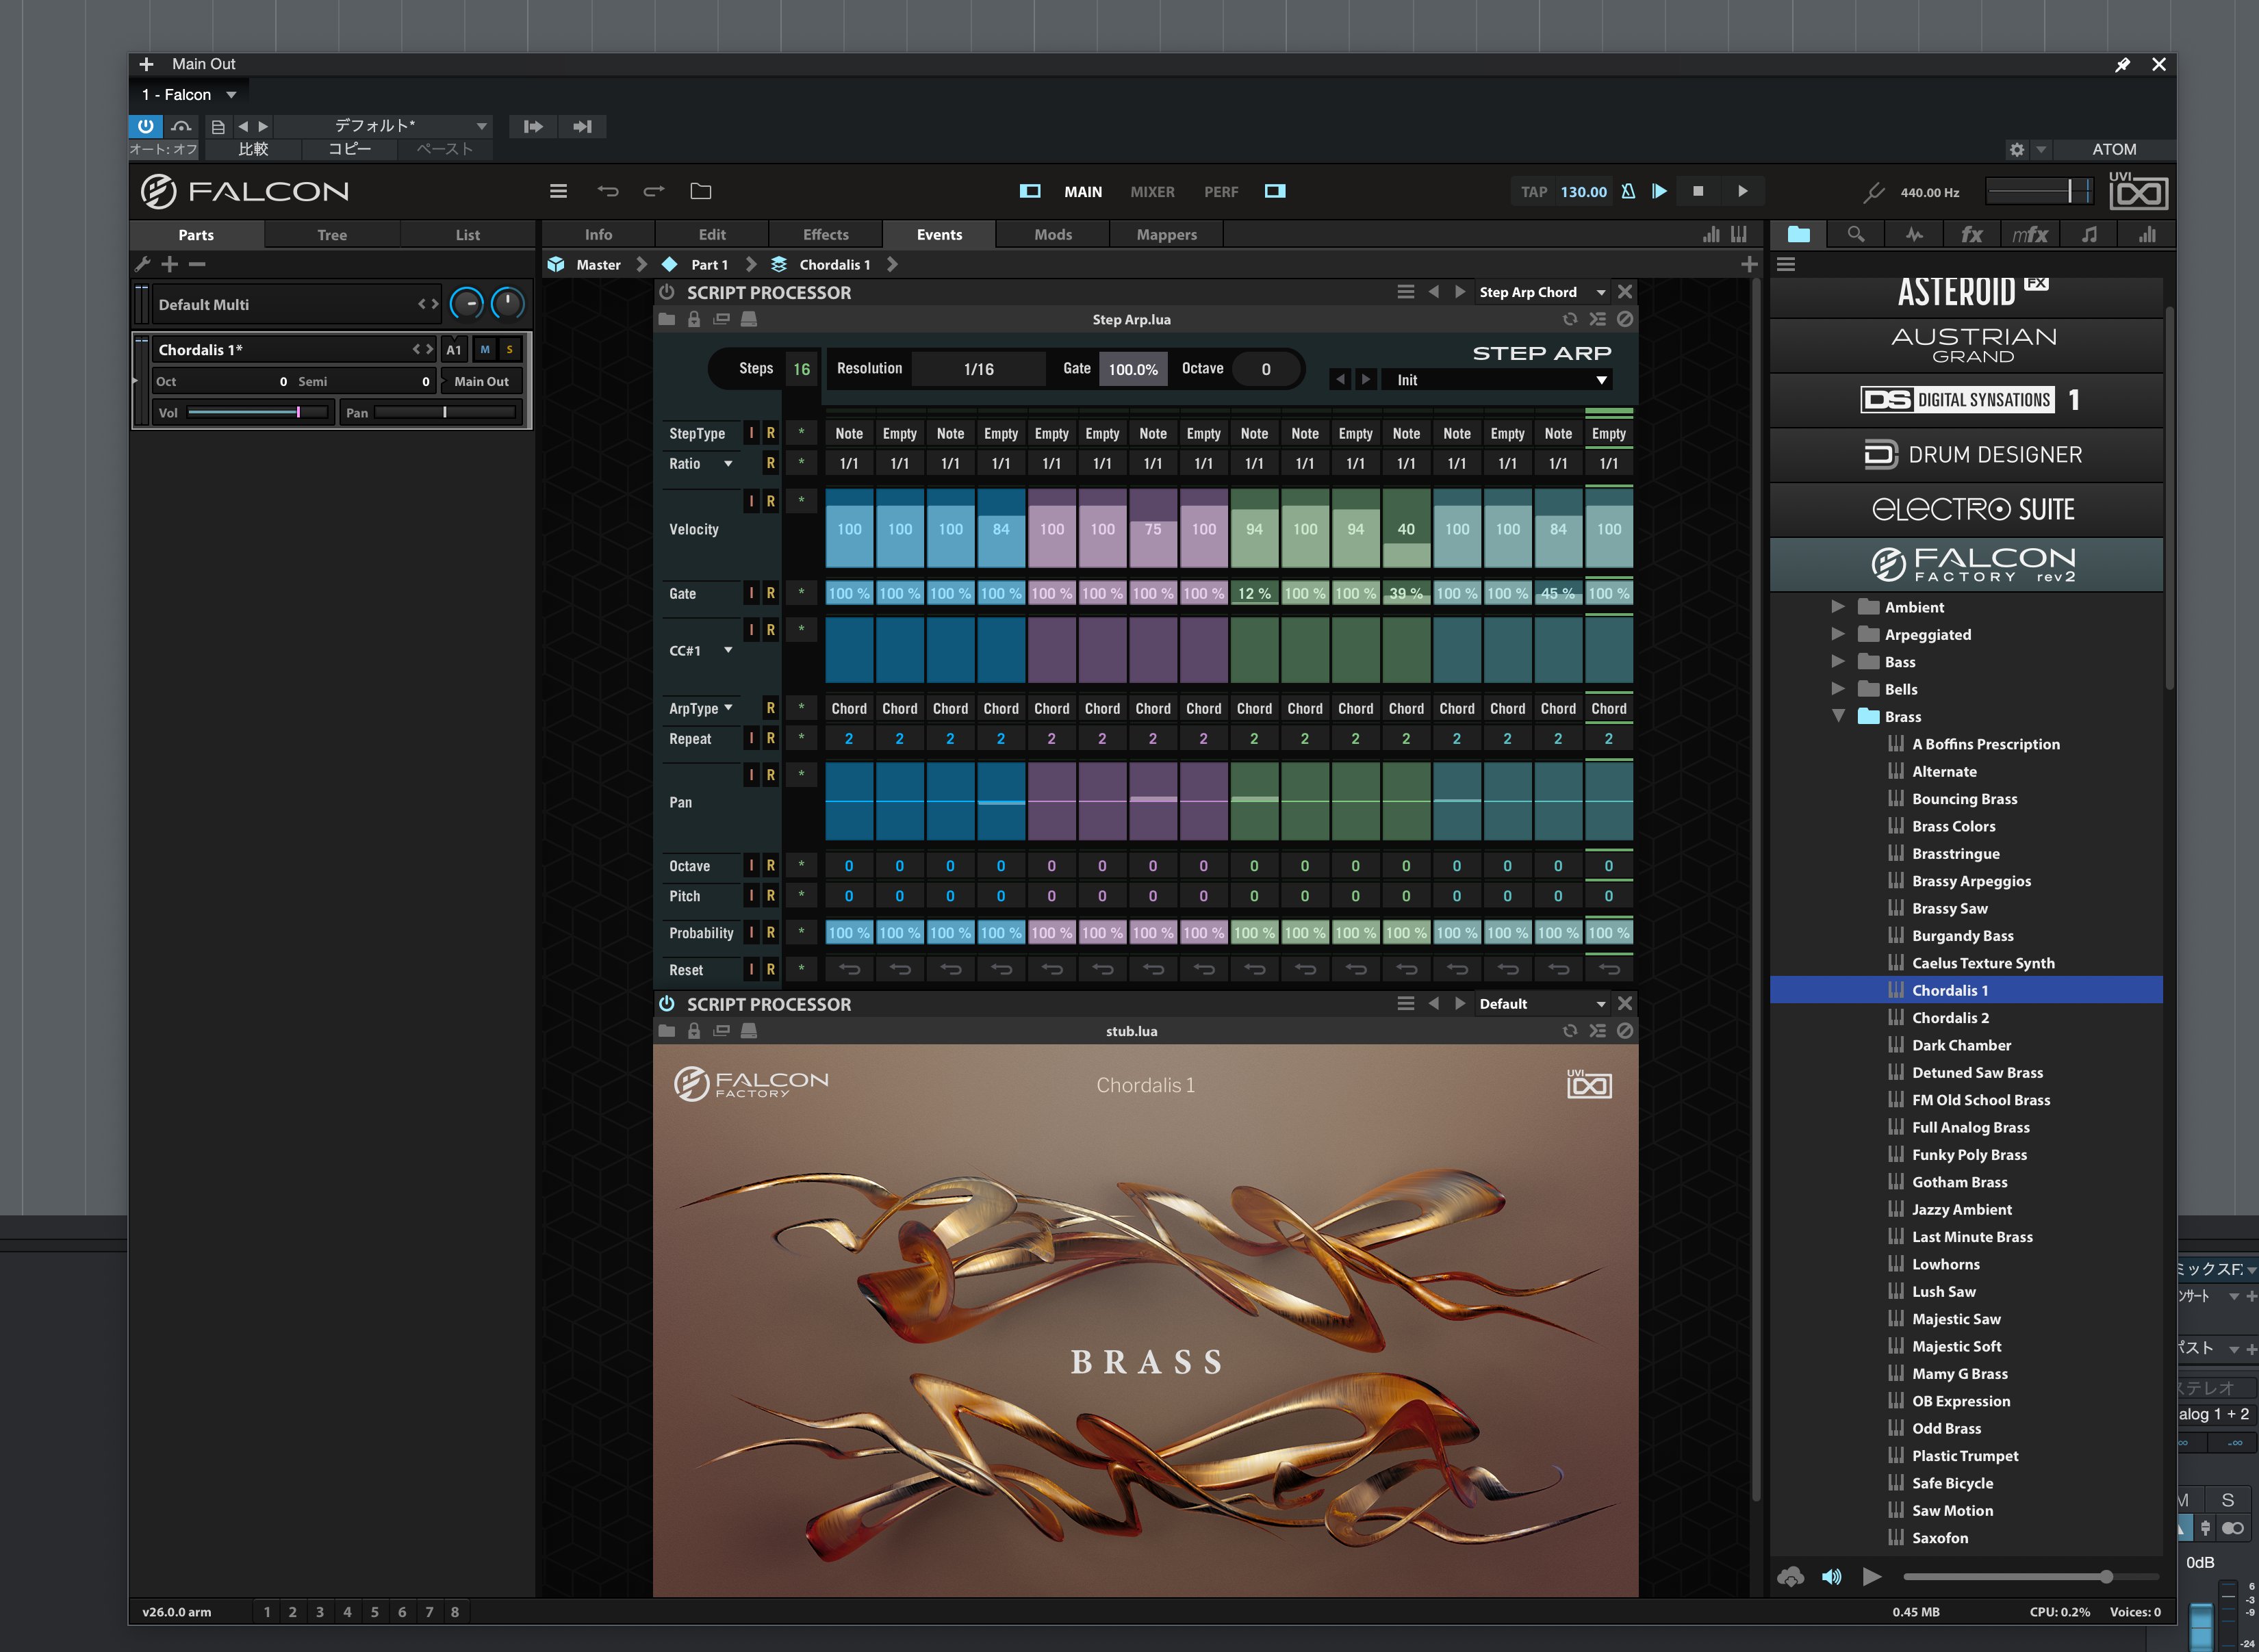Toggle power of Step Arp script processor
The image size is (2259, 1652).
pyautogui.click(x=667, y=292)
